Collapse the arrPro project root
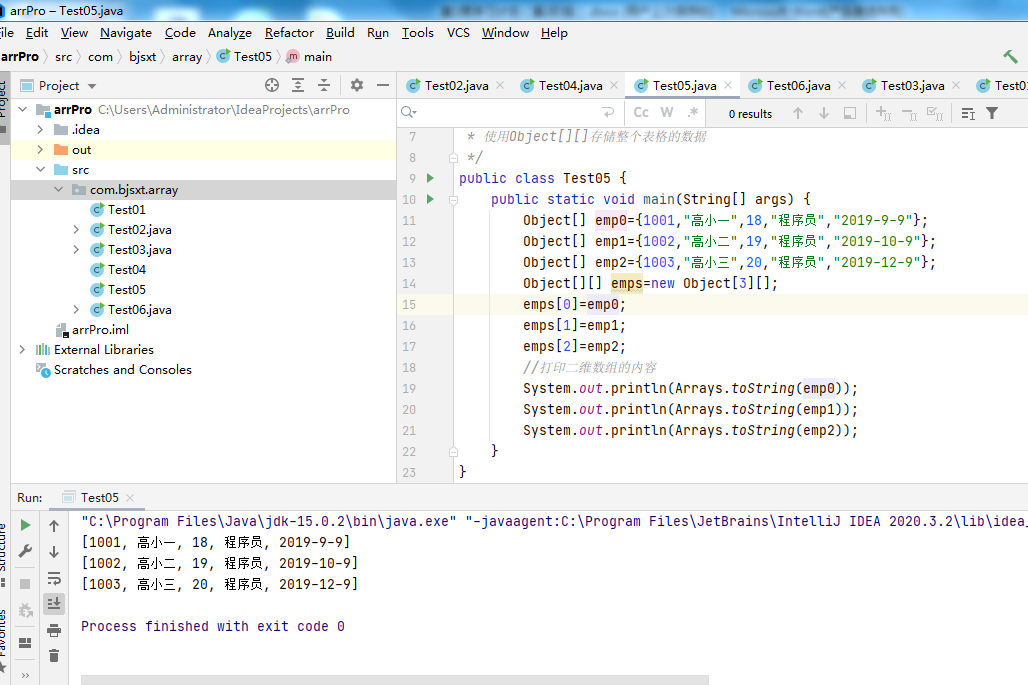The image size is (1028, 685). point(23,109)
